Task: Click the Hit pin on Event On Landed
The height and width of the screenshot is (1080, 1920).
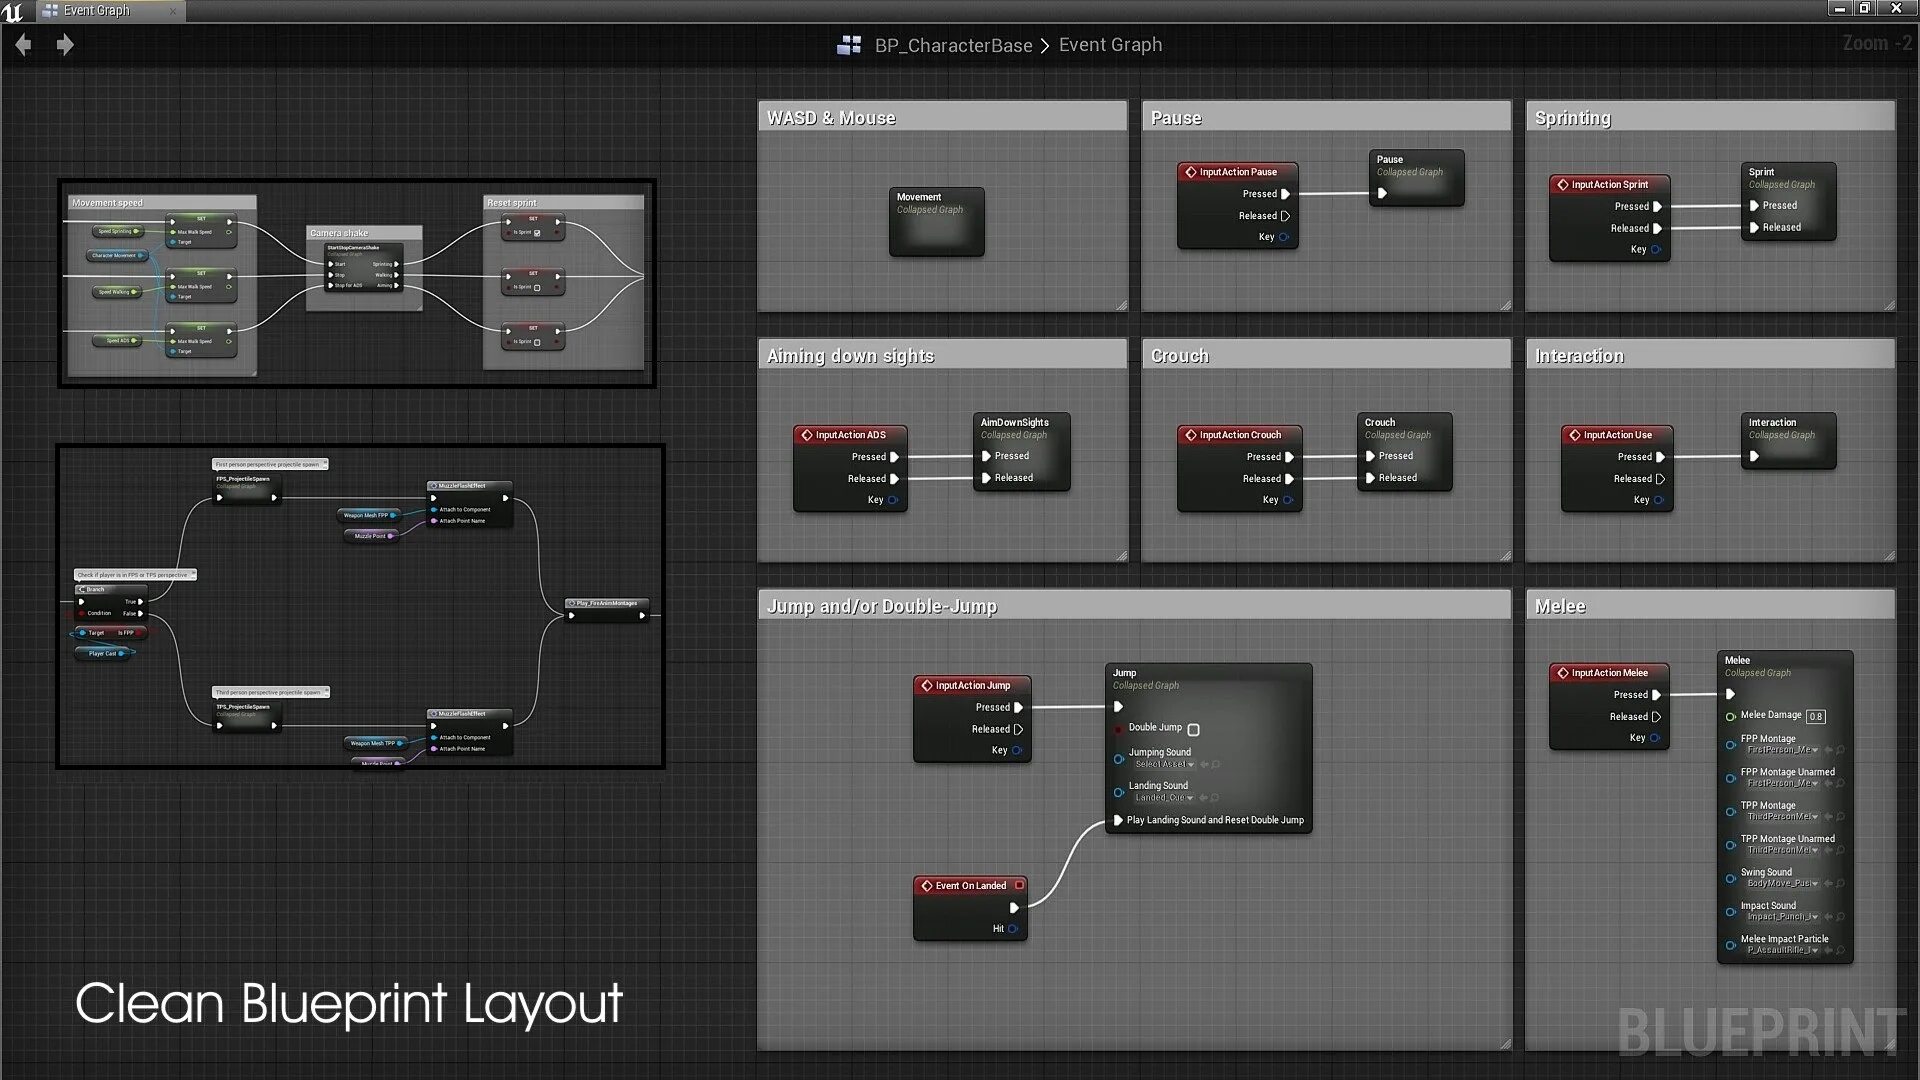Action: (x=1013, y=929)
